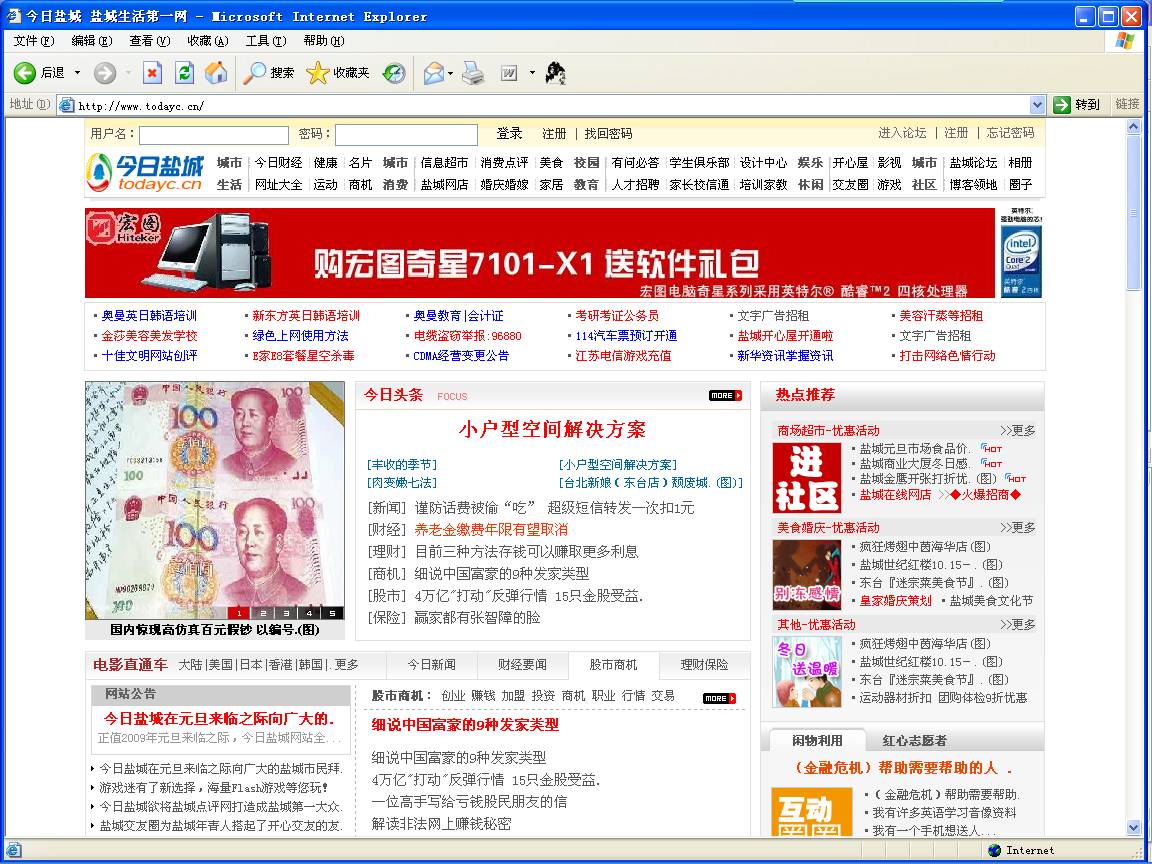Click the MORE icon beside 今日头条
This screenshot has width=1152, height=864.
pyautogui.click(x=726, y=395)
